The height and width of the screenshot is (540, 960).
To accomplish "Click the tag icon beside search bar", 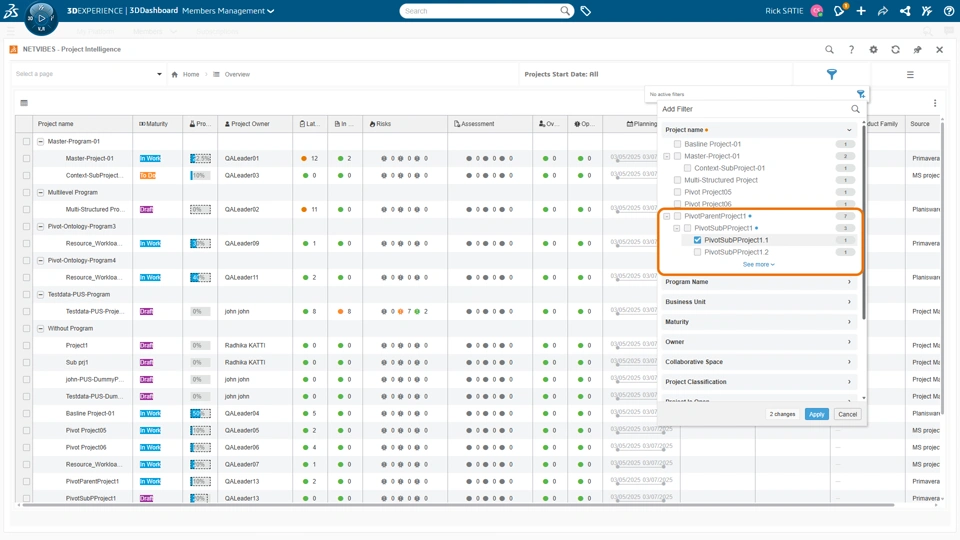I will [x=586, y=11].
